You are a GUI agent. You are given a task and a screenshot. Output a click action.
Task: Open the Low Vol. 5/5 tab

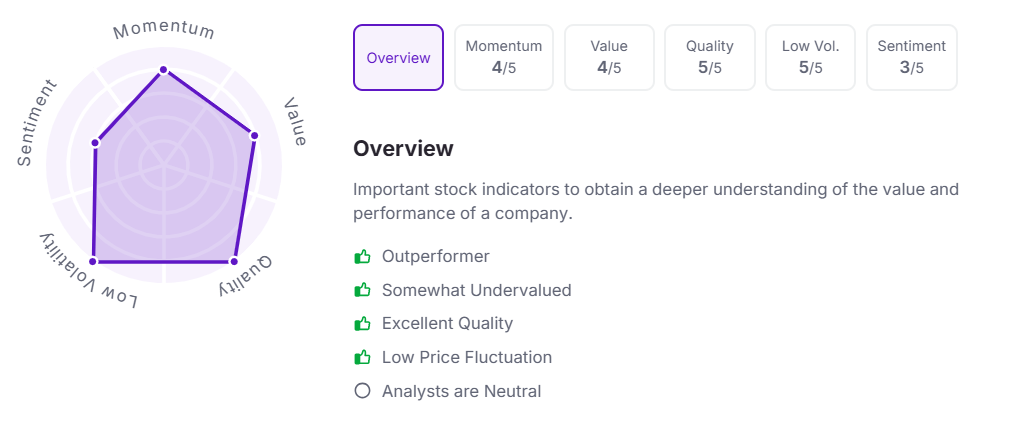[810, 58]
